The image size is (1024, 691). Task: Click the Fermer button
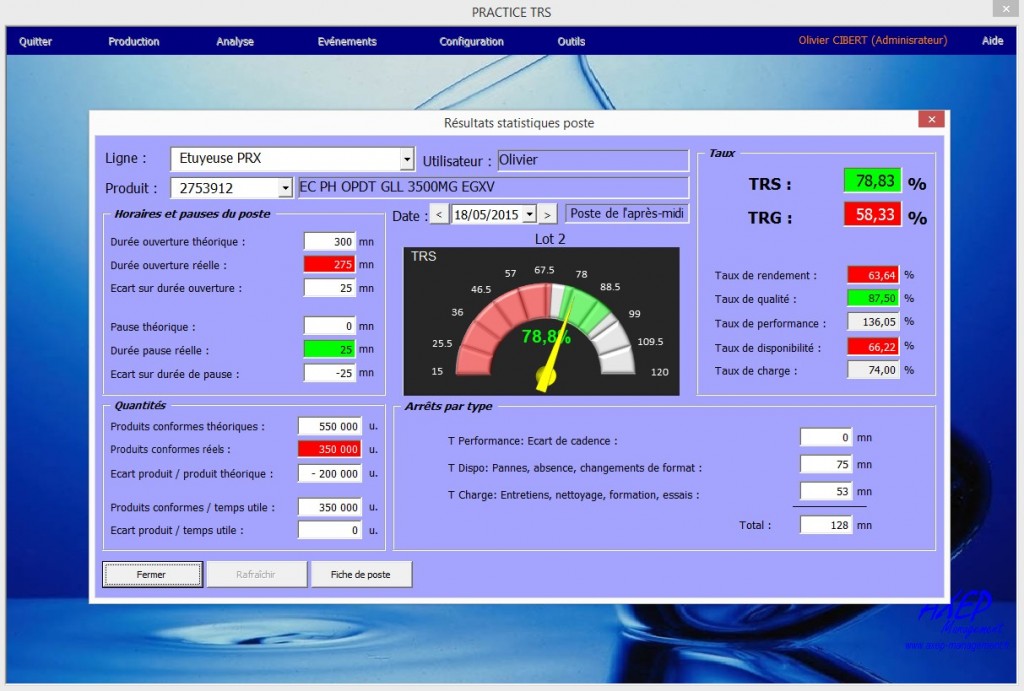pos(152,574)
